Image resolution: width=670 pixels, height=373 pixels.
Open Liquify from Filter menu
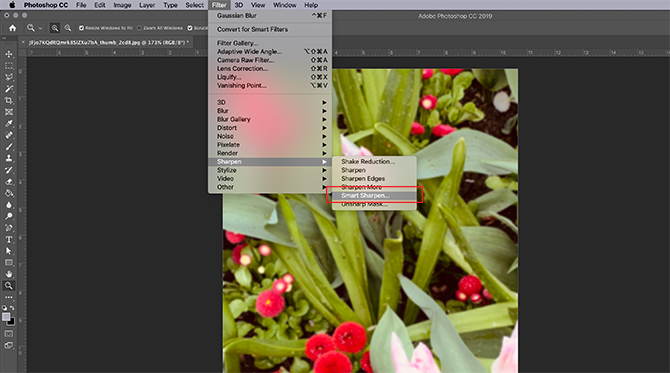pyautogui.click(x=270, y=77)
